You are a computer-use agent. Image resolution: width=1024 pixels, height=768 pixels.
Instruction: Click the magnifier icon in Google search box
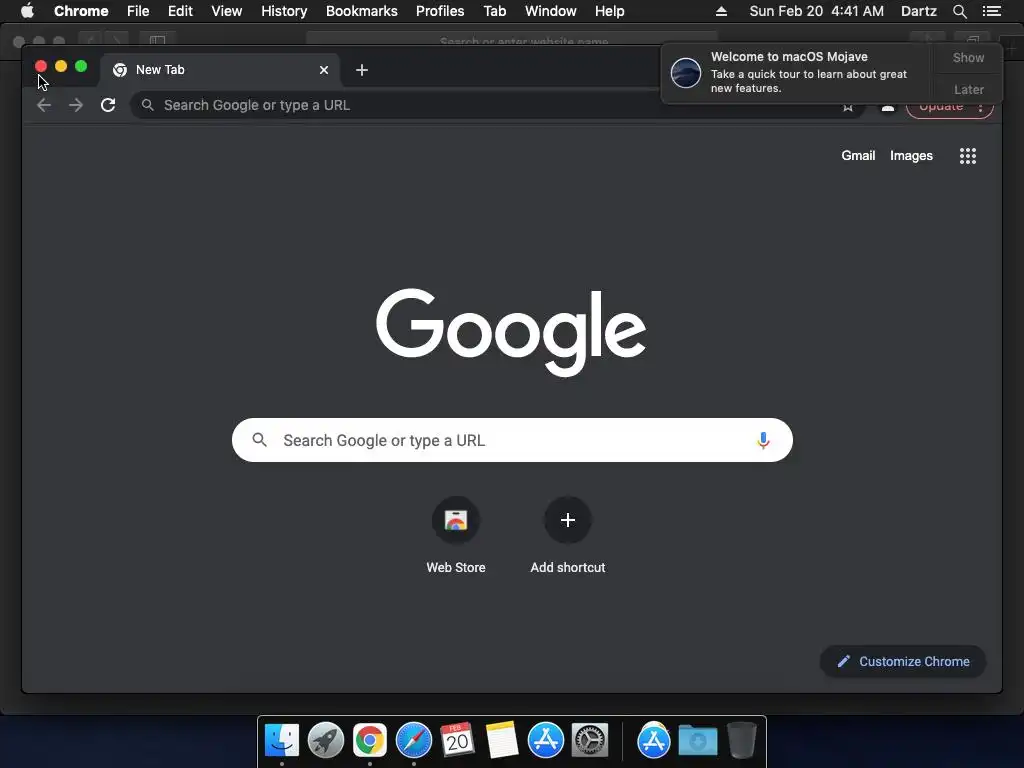[259, 440]
